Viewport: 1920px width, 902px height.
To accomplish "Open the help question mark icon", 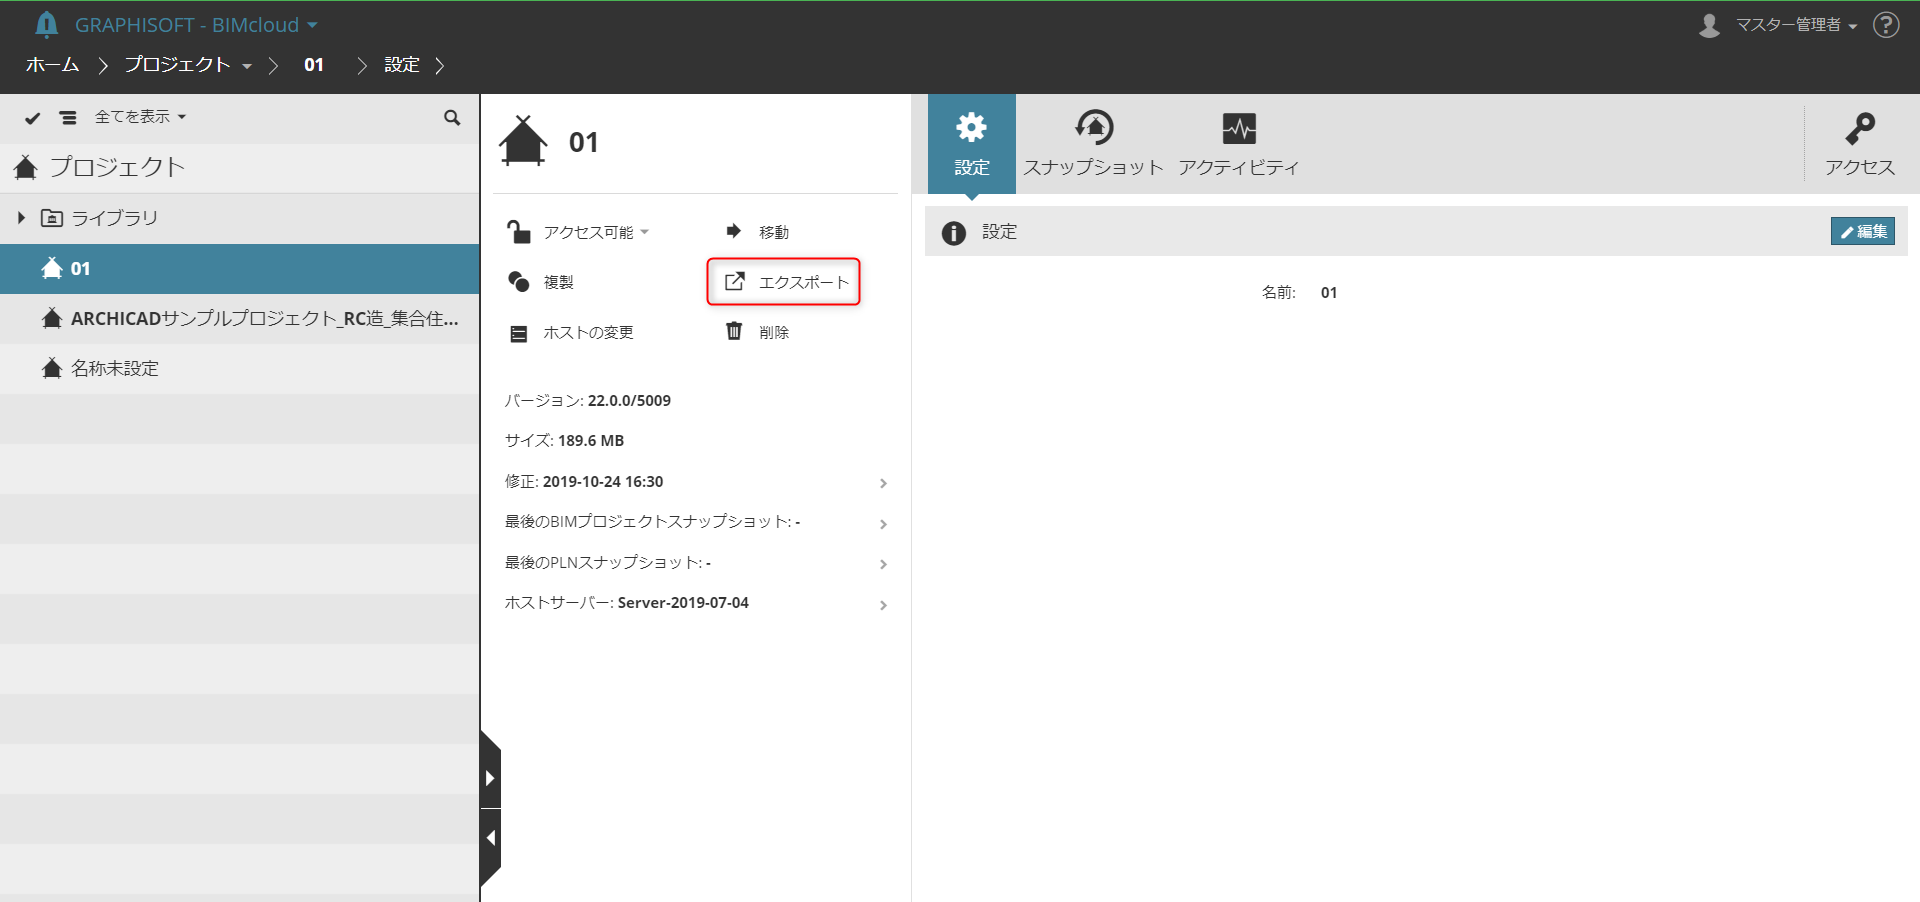I will [1886, 25].
